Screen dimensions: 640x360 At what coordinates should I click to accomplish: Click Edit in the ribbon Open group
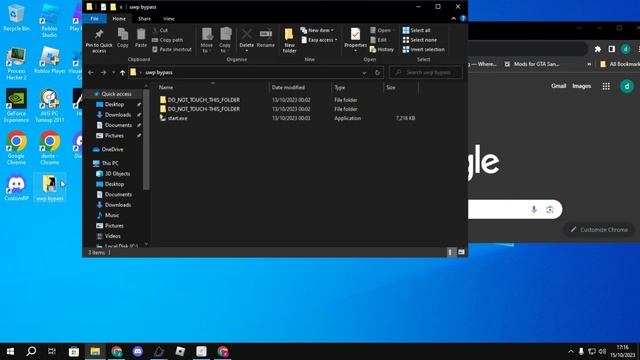tap(378, 40)
